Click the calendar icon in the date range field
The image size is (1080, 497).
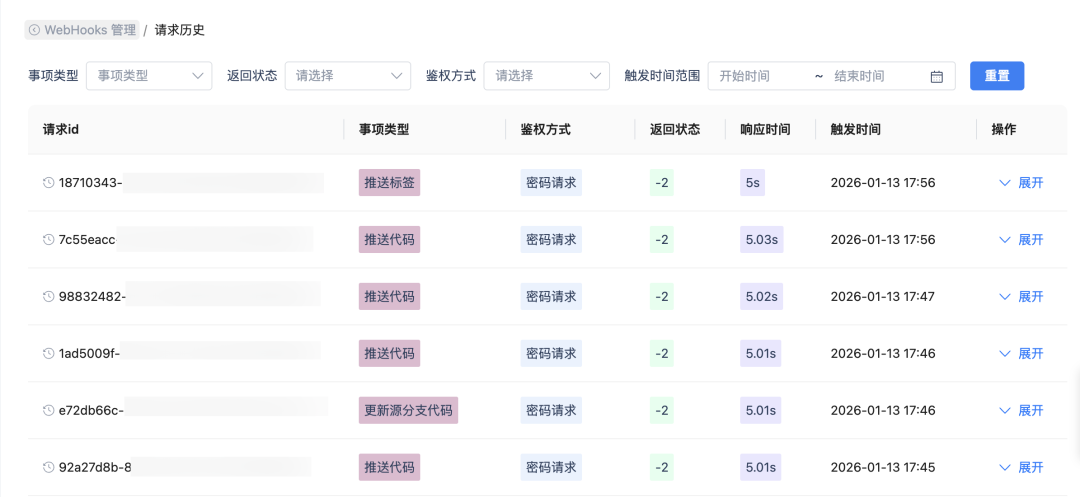[937, 76]
